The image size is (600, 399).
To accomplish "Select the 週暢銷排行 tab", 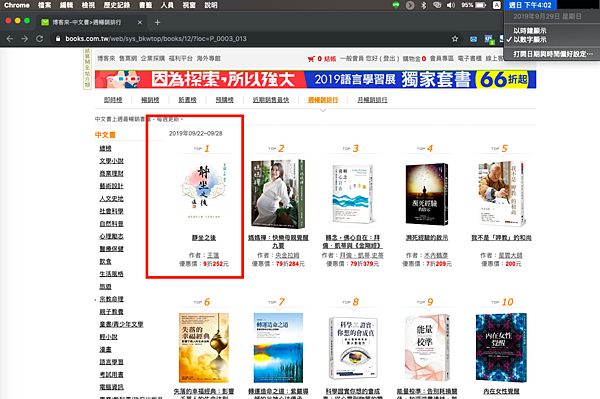I will (323, 100).
